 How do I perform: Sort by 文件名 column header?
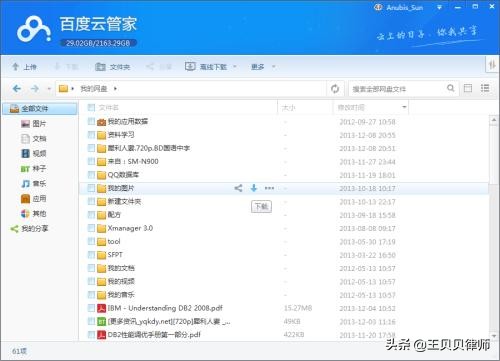tap(108, 107)
